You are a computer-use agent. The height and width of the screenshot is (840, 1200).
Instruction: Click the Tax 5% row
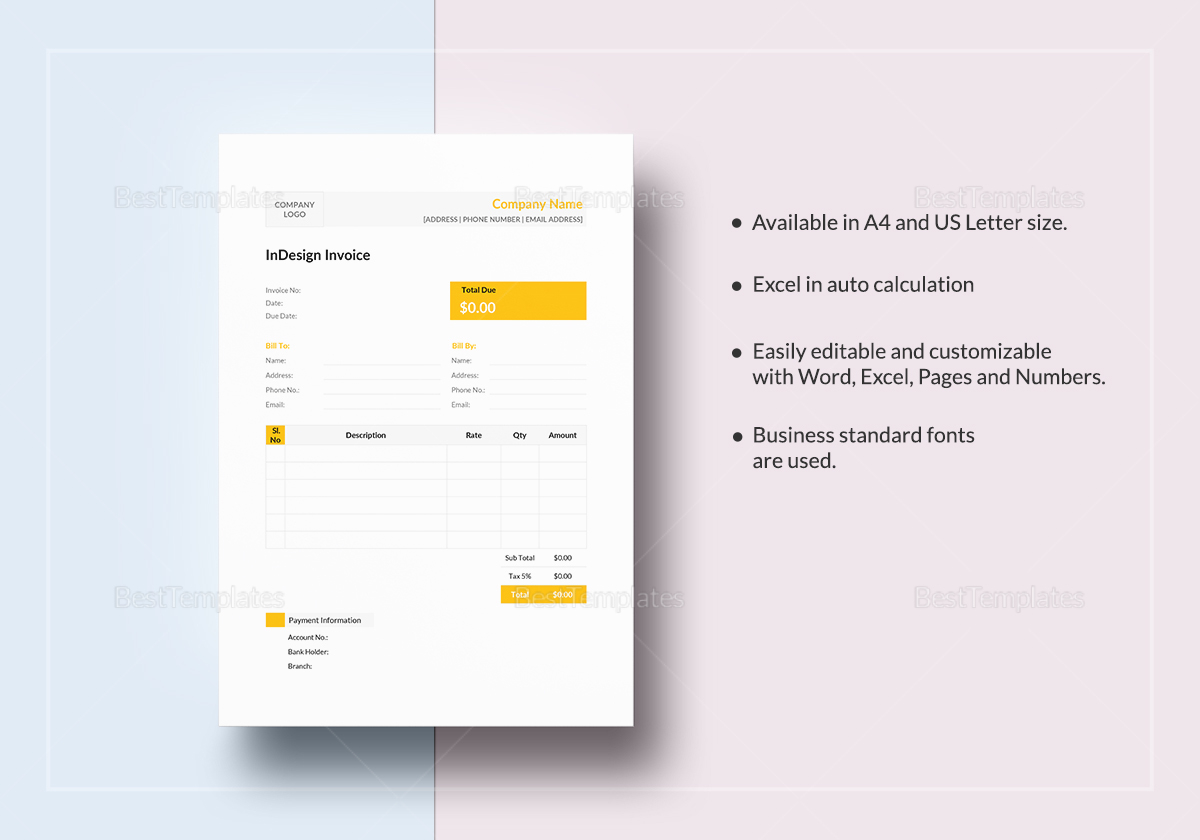coord(520,575)
